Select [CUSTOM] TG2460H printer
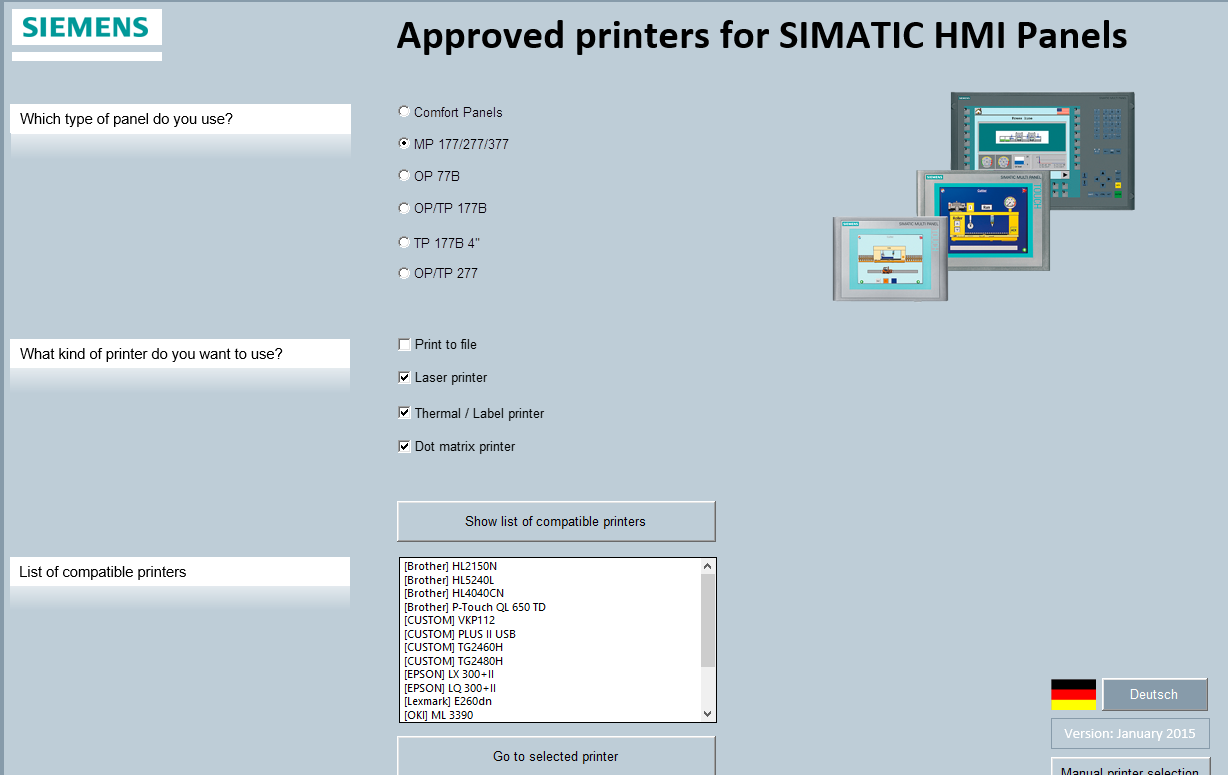This screenshot has width=1228, height=775. coord(551,647)
